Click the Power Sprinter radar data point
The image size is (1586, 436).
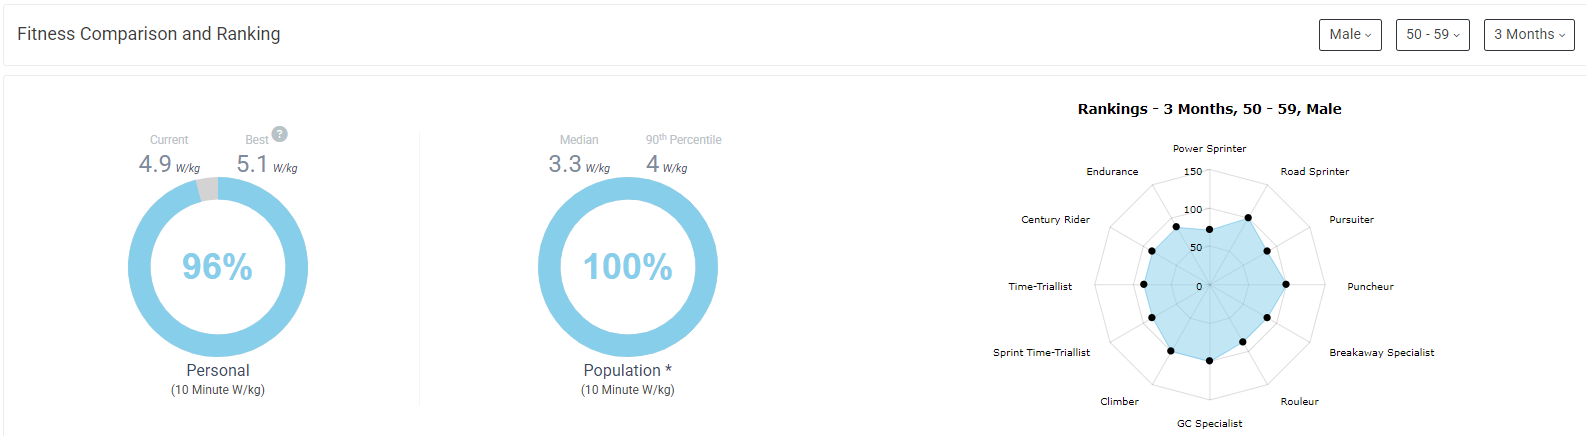[1209, 229]
